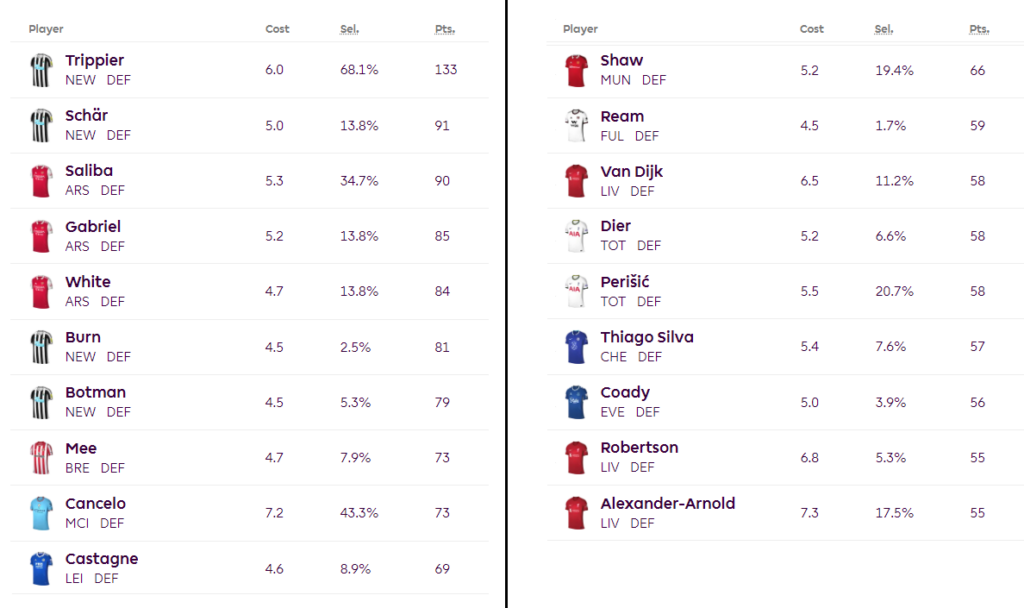1024x608 pixels.
Task: Click Castagne's blue Leicester shirt icon
Action: click(x=41, y=569)
